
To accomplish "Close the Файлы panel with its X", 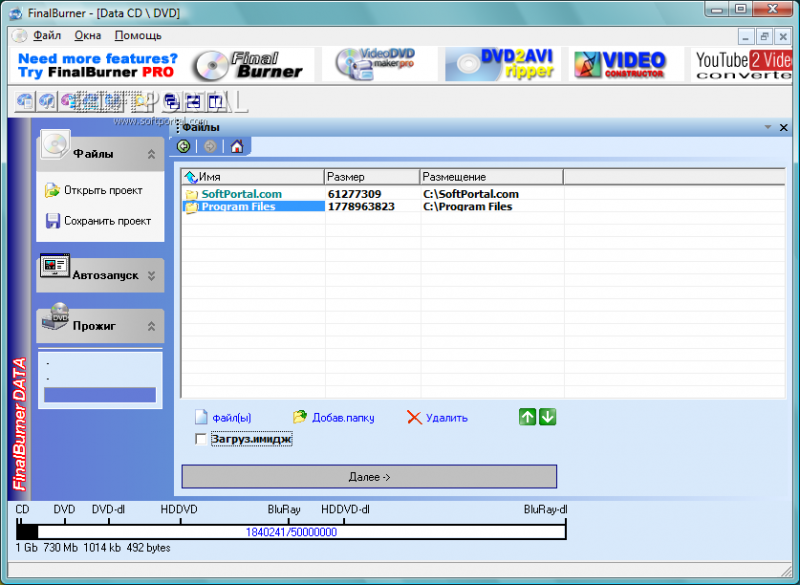I will 784,128.
